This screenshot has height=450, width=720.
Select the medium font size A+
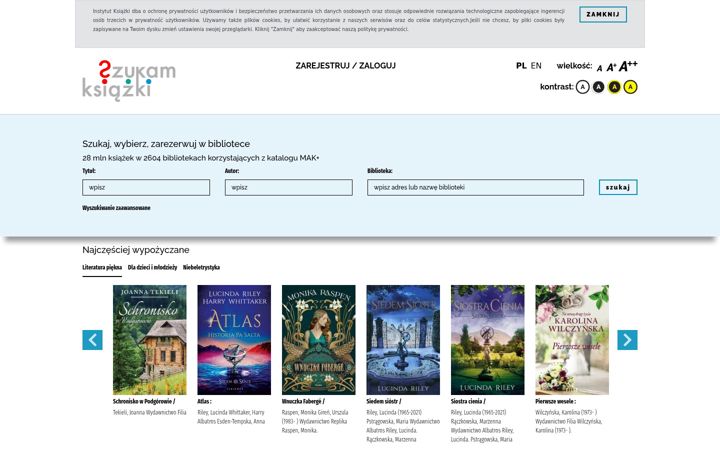click(611, 67)
